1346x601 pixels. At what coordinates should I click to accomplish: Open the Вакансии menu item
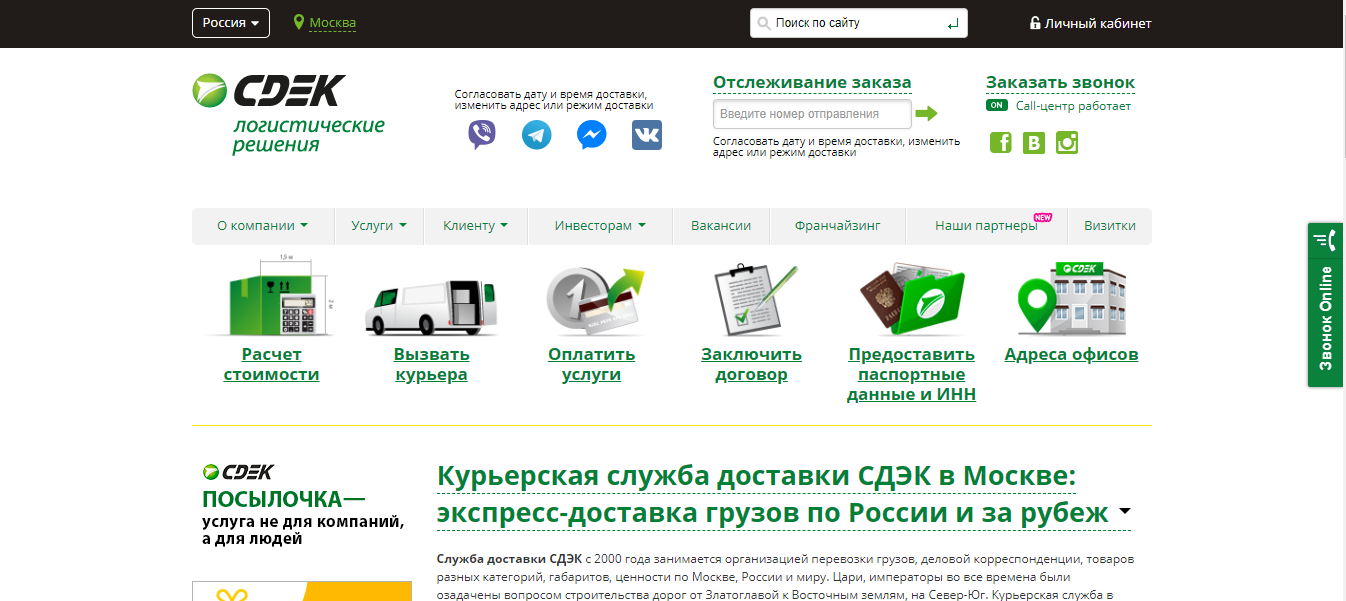(721, 226)
